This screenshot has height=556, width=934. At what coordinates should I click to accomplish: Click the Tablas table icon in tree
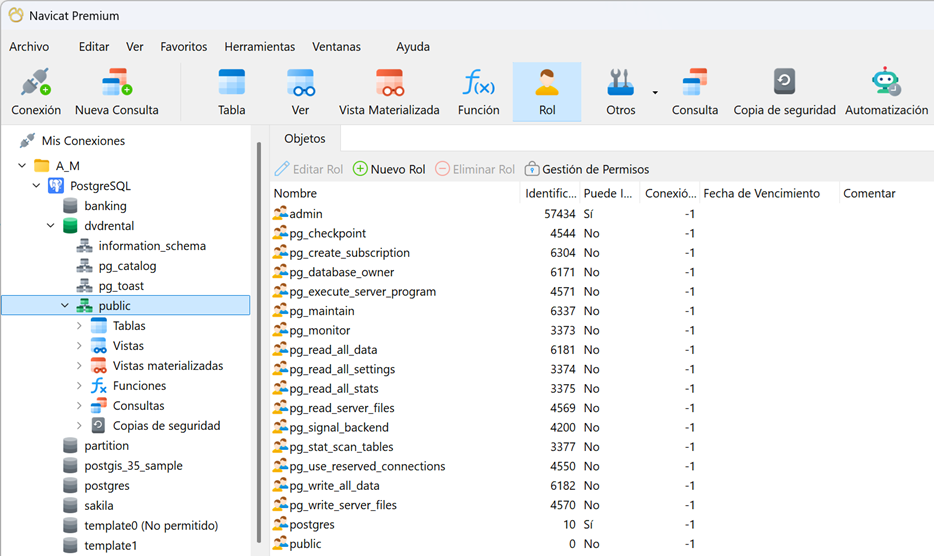(99, 325)
